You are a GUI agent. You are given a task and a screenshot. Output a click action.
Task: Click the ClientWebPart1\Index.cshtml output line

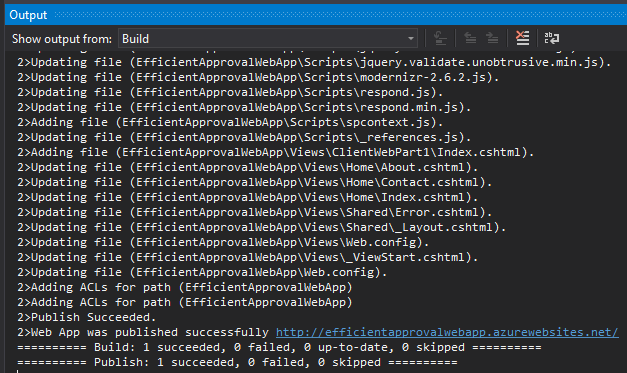(x=276, y=152)
